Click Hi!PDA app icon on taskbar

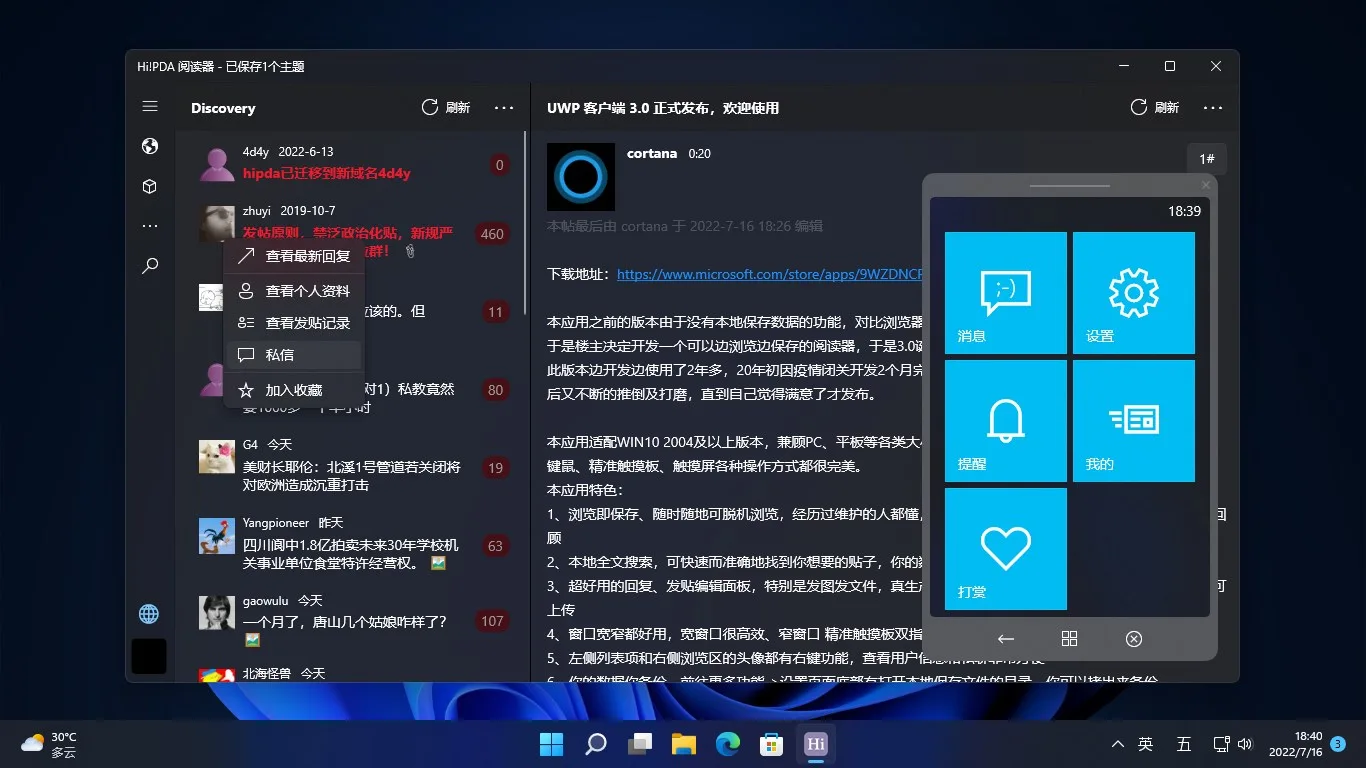click(x=815, y=744)
